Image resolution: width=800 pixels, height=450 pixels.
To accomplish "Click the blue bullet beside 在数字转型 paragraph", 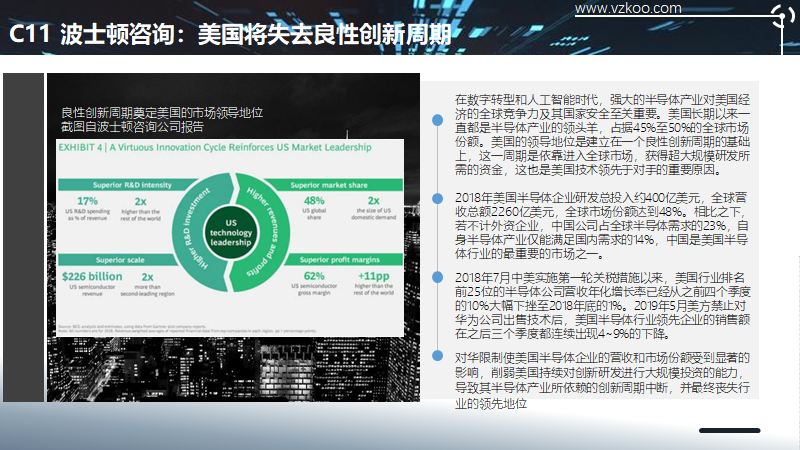I will tap(437, 120).
